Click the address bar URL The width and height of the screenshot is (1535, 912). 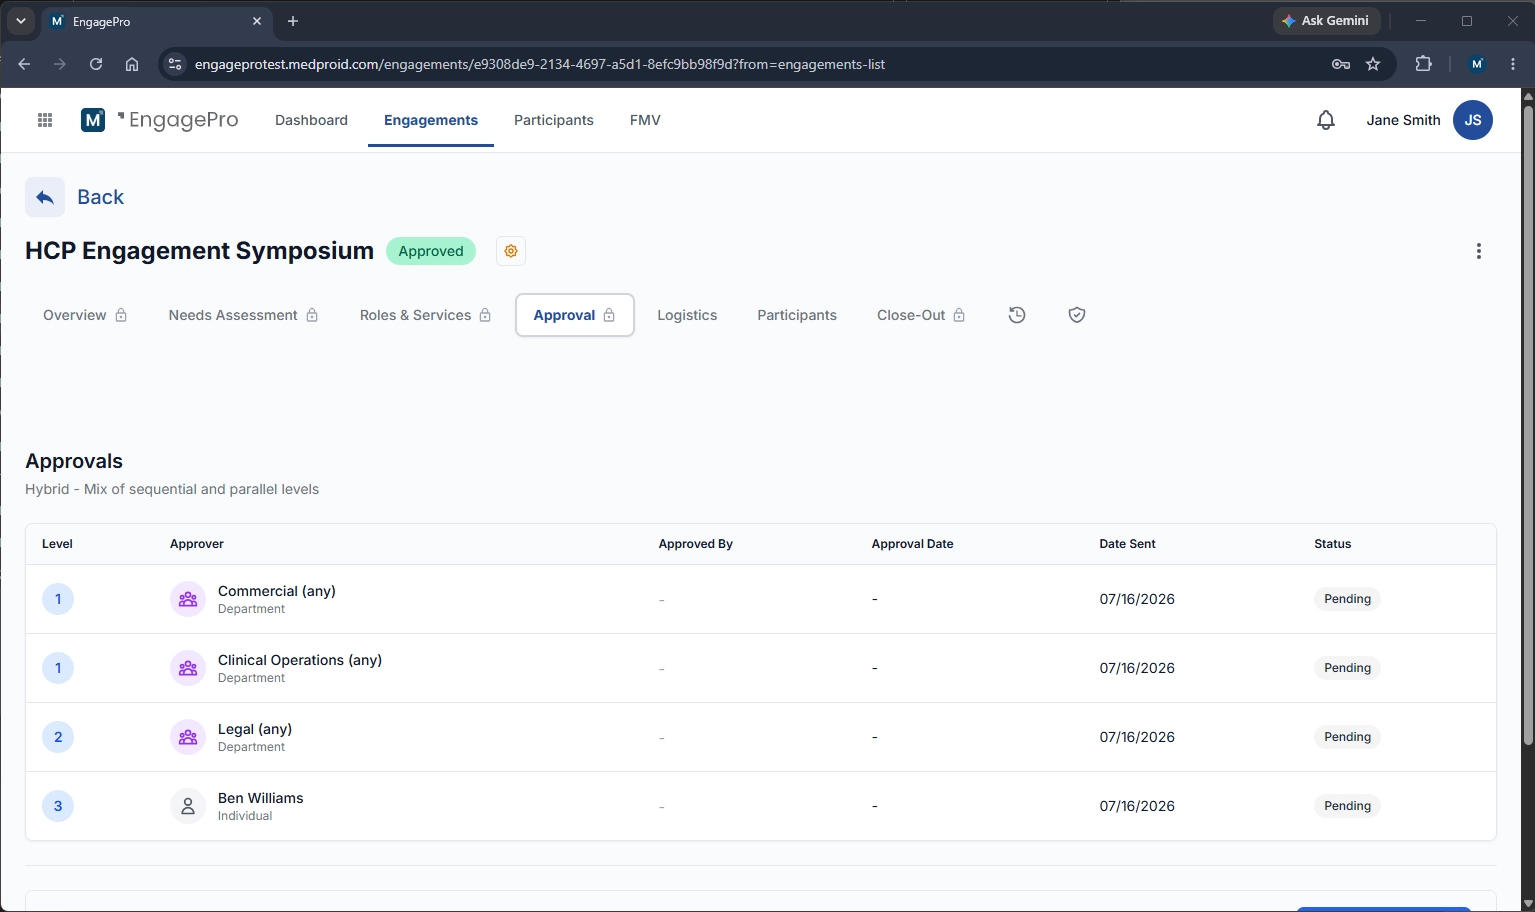coord(540,64)
